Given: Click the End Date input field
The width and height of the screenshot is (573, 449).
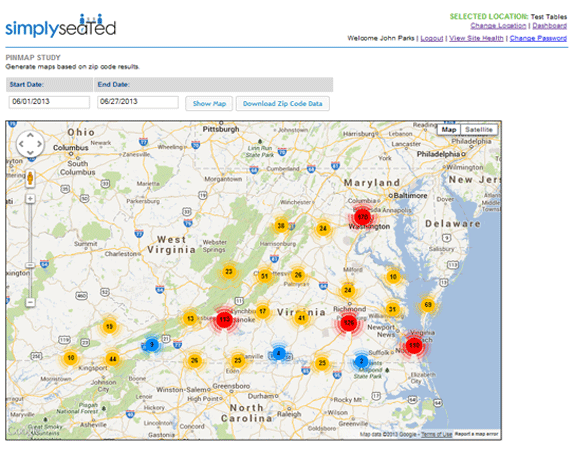Looking at the screenshot, I should tap(138, 102).
